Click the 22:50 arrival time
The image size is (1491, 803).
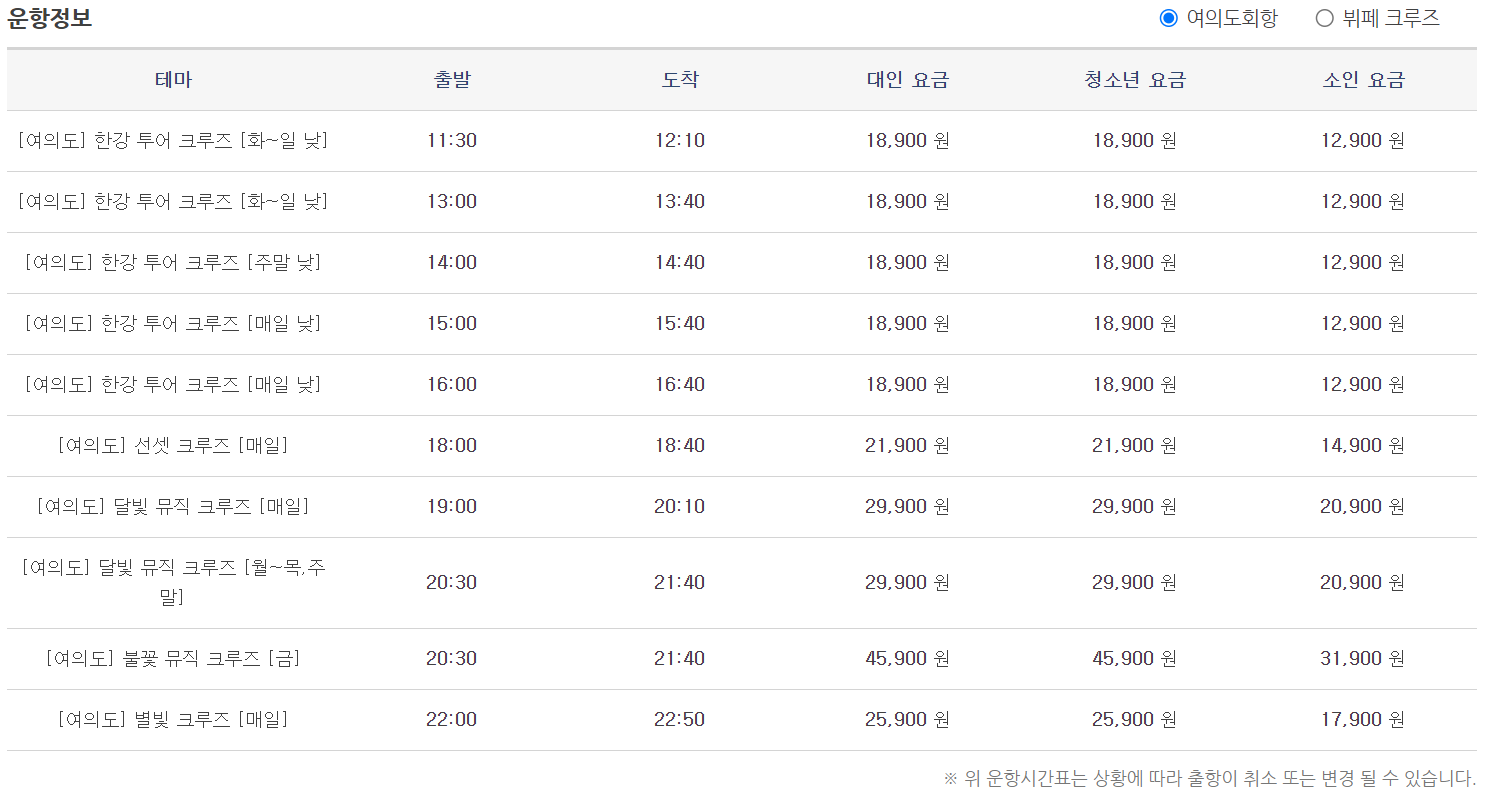pos(680,719)
